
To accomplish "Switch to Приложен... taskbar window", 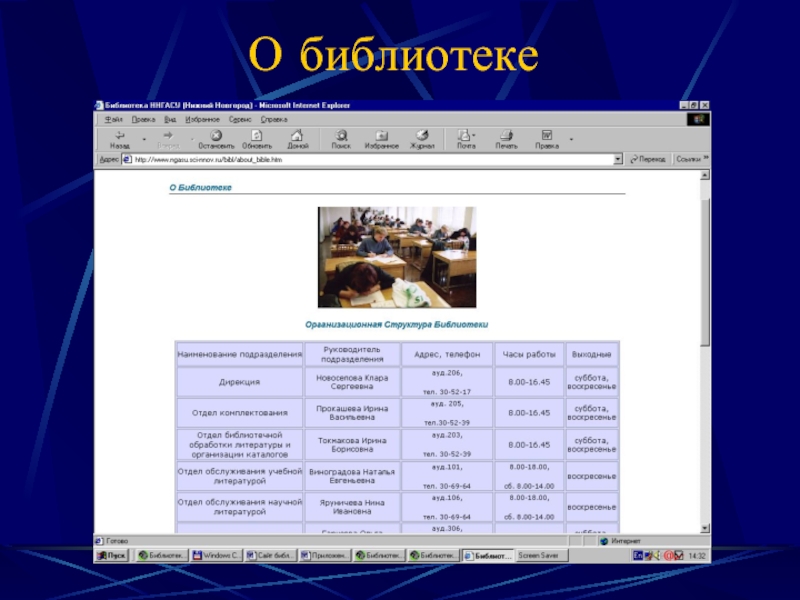I will [x=325, y=556].
